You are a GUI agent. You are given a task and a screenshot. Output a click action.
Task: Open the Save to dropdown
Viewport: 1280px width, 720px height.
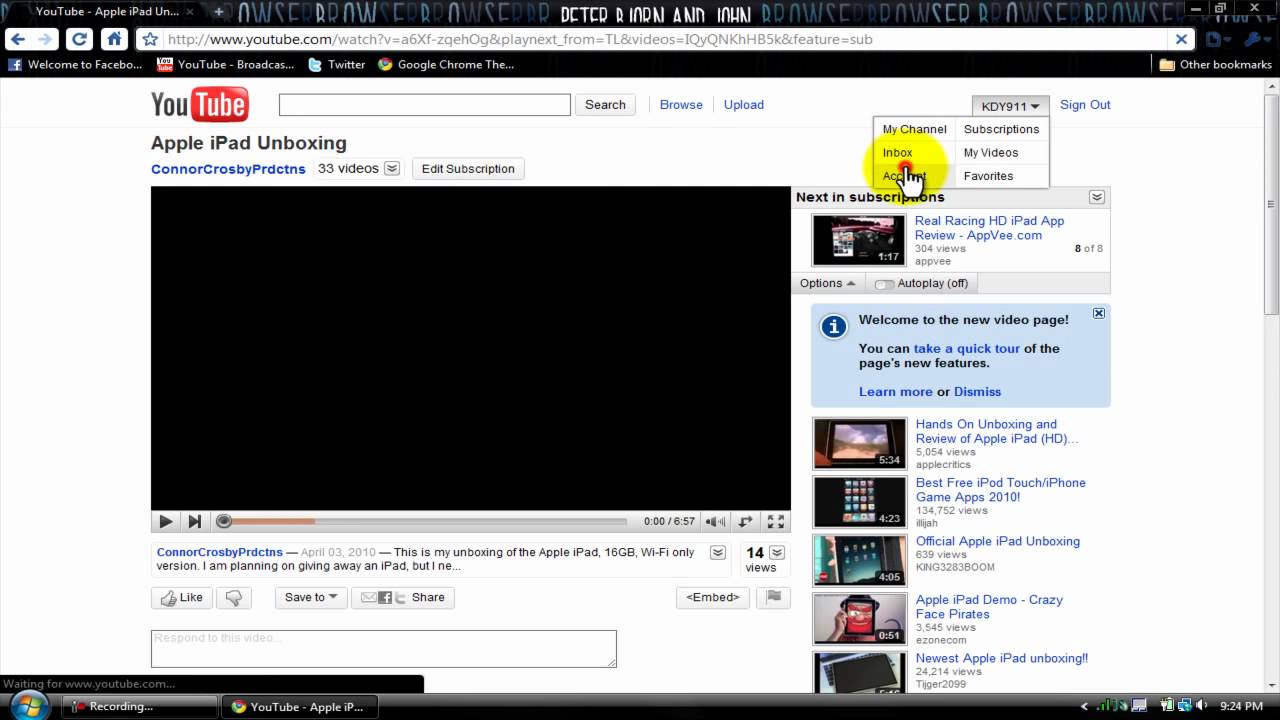(310, 598)
